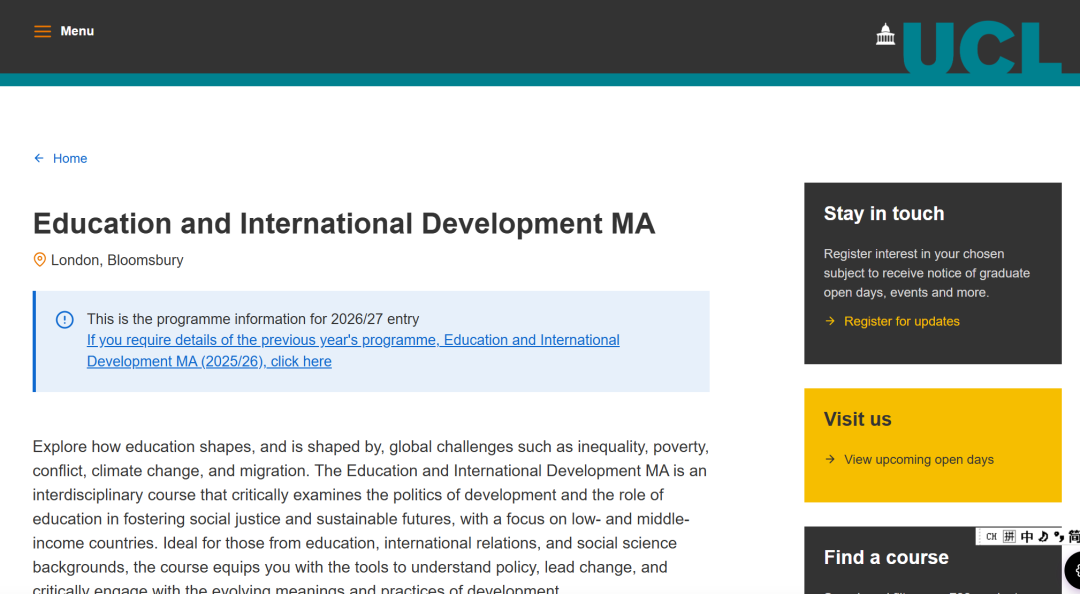Click the round floating button at right edge
The width and height of the screenshot is (1080, 594).
[1073, 571]
